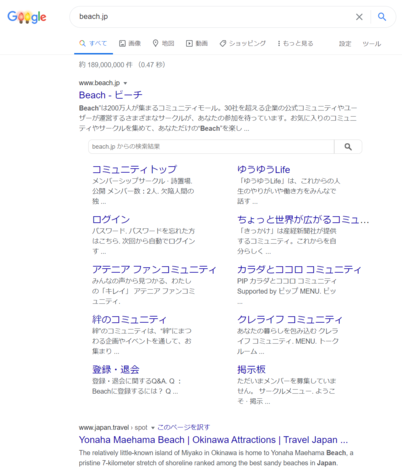
Task: Click the www.japan.travel › spot URL text
Action: [x=113, y=427]
